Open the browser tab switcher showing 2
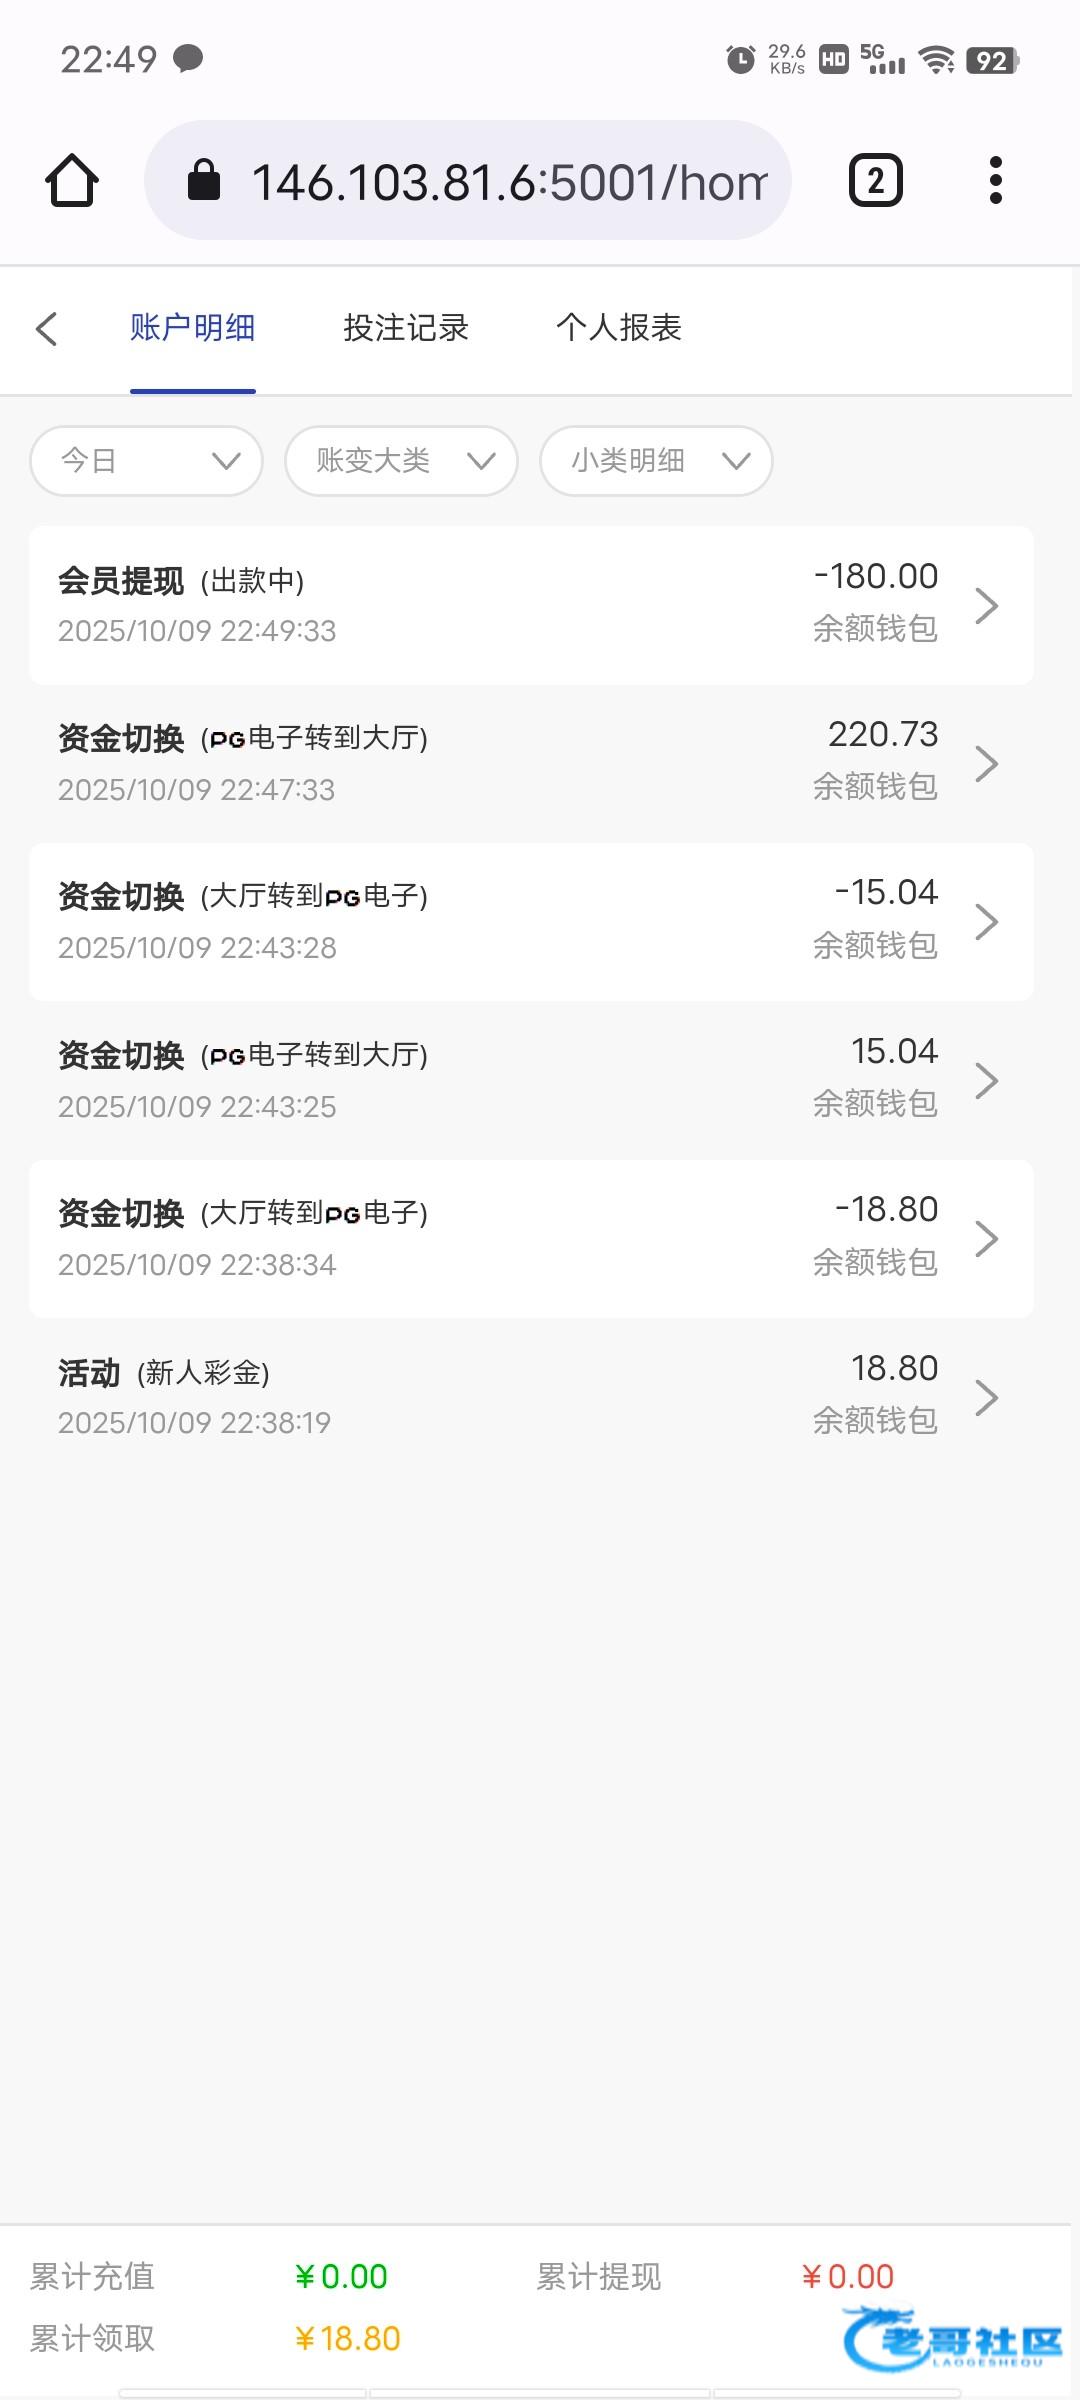The image size is (1080, 2400). [x=875, y=181]
